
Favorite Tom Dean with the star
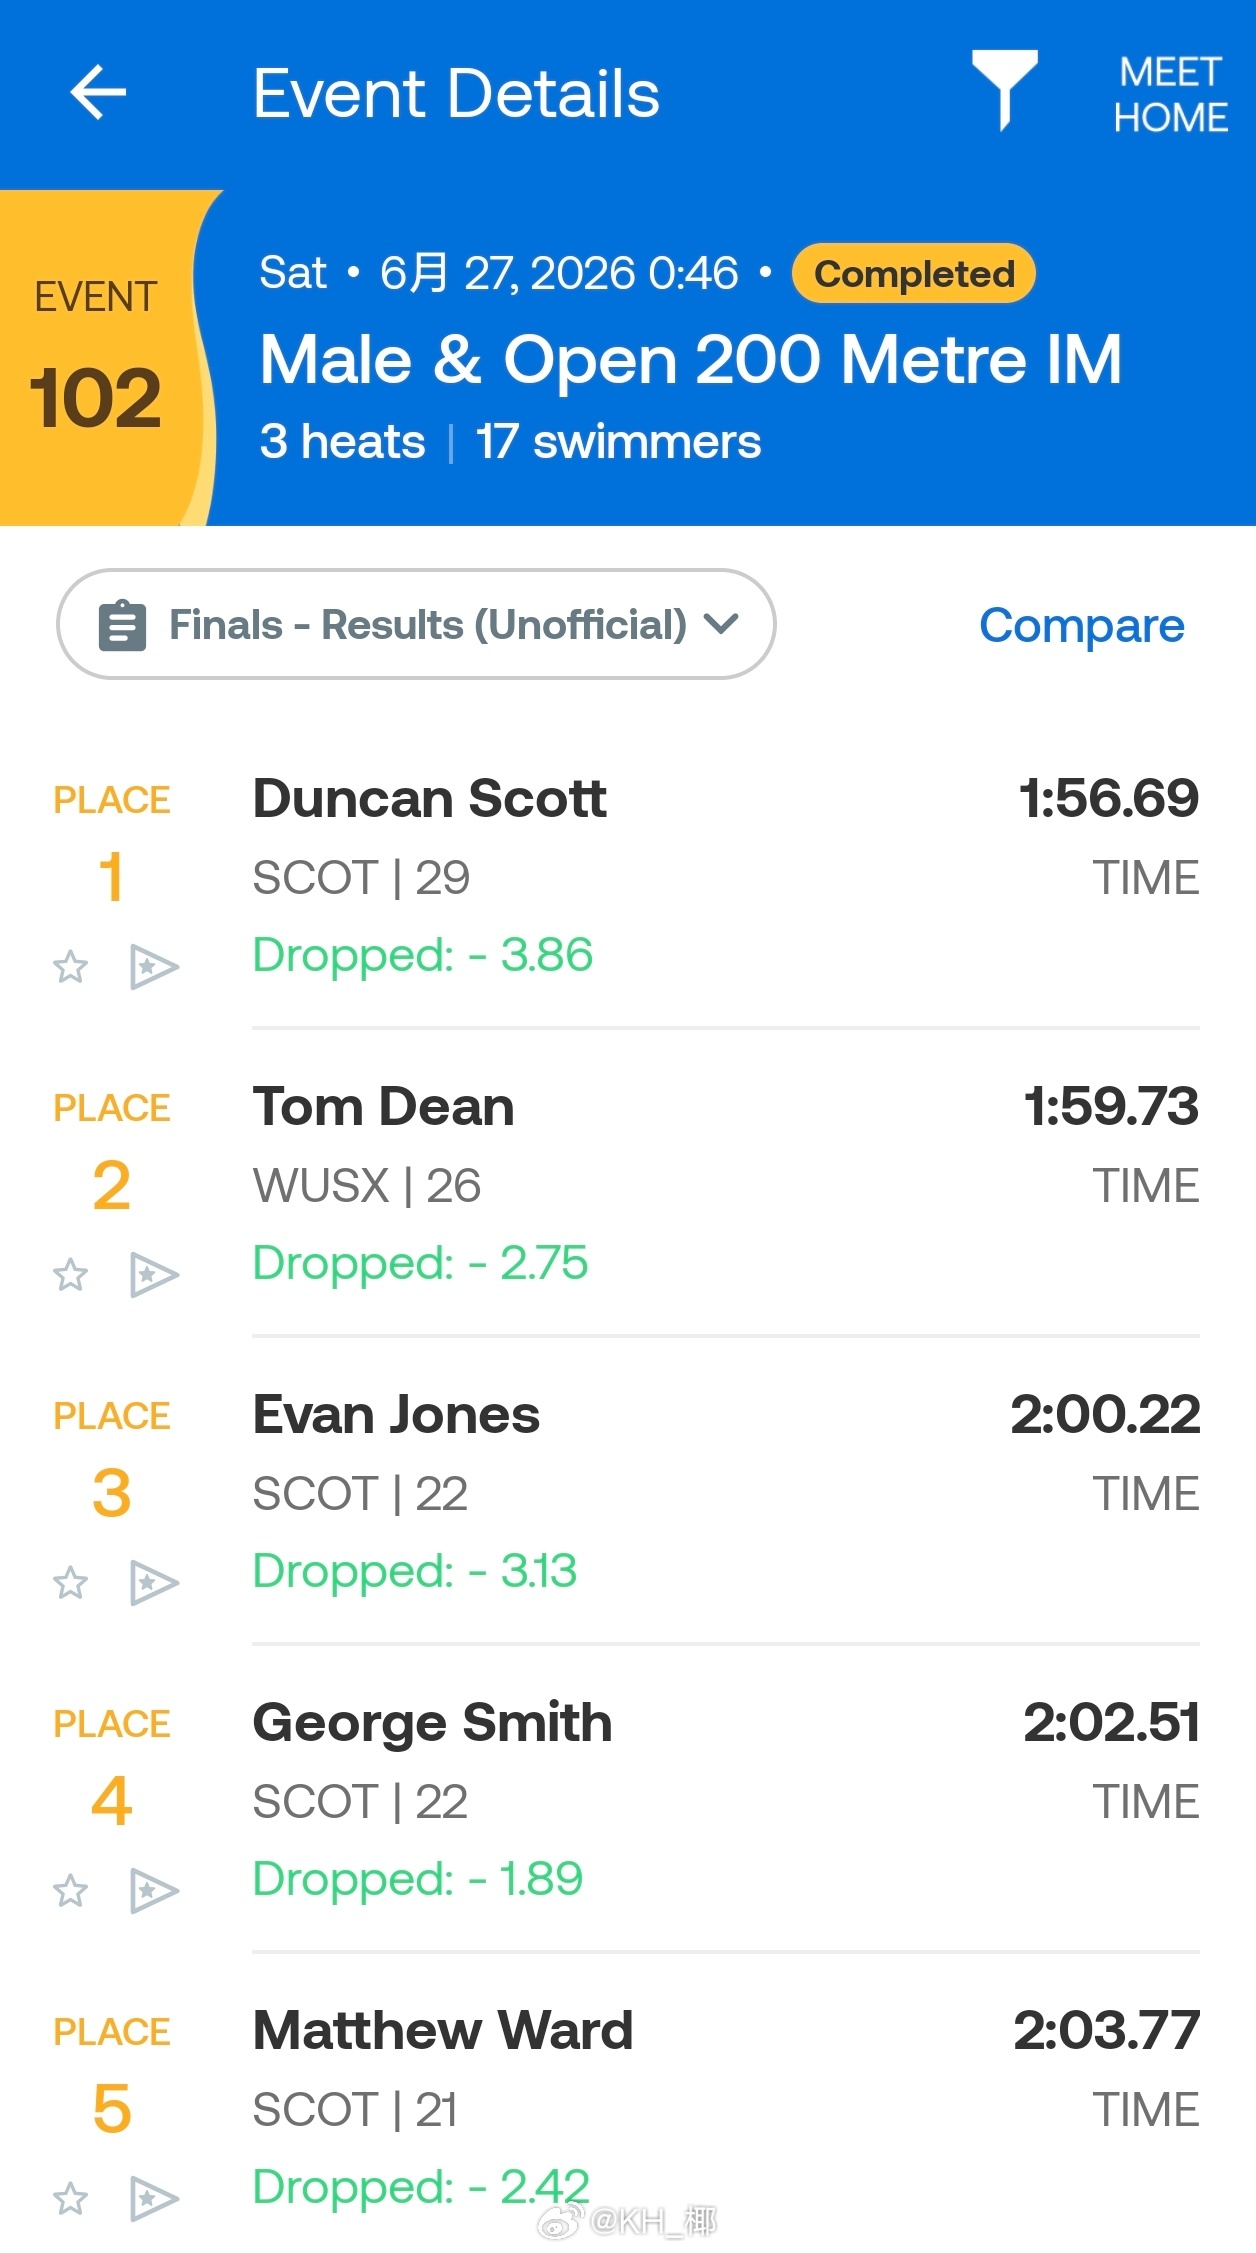(x=70, y=1275)
